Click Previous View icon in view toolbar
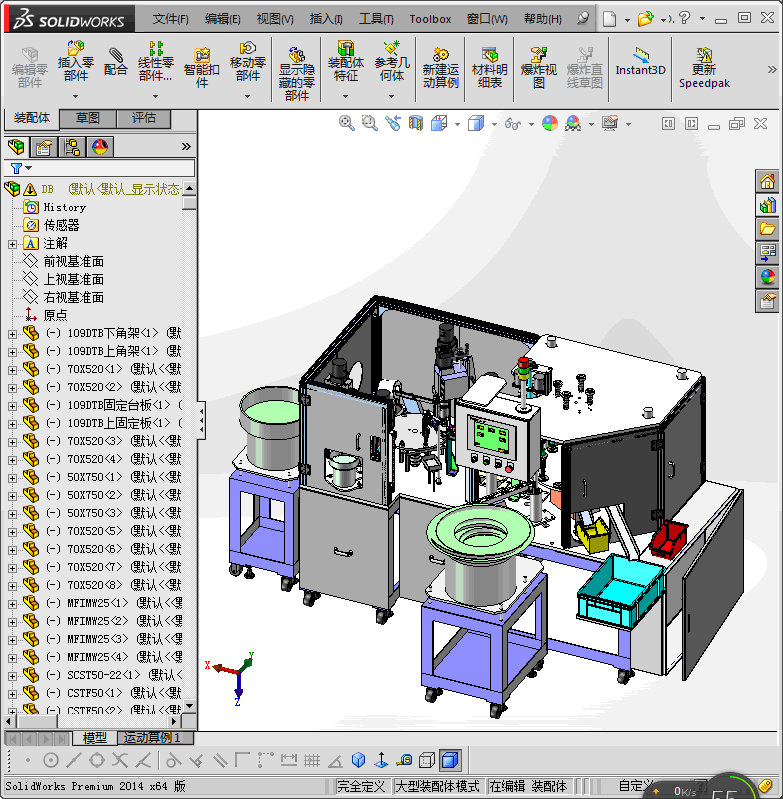The image size is (783, 799). coord(393,123)
